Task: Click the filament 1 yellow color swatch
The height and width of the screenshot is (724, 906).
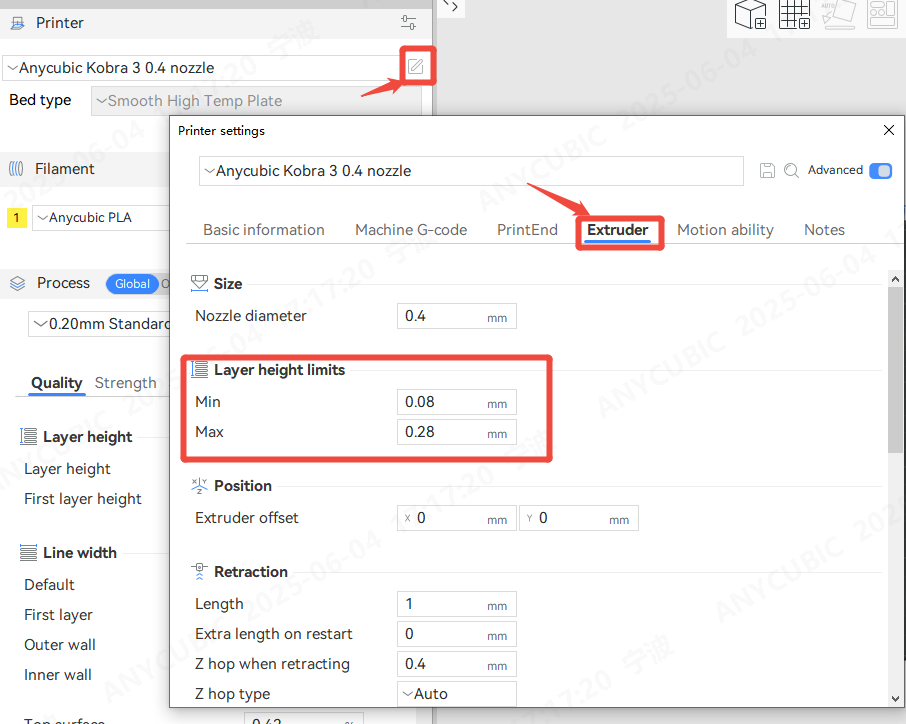Action: tap(17, 218)
